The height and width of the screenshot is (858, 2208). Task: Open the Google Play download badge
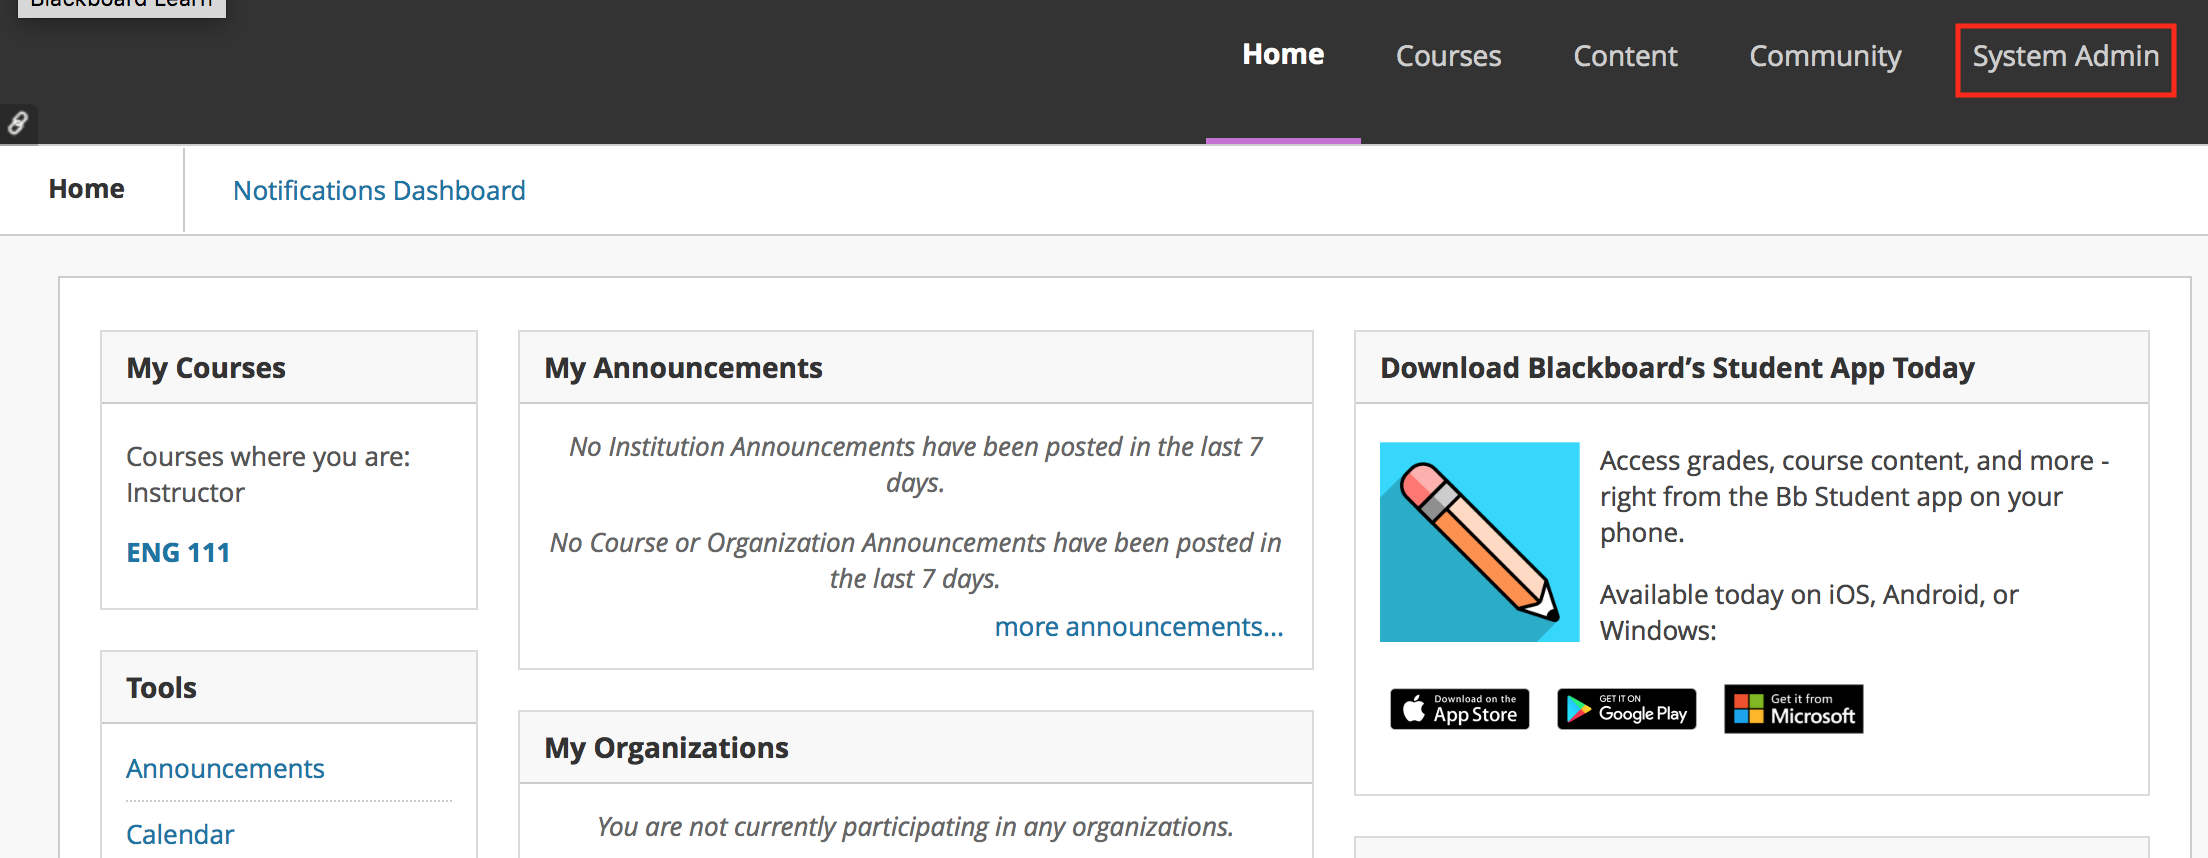(x=1627, y=709)
